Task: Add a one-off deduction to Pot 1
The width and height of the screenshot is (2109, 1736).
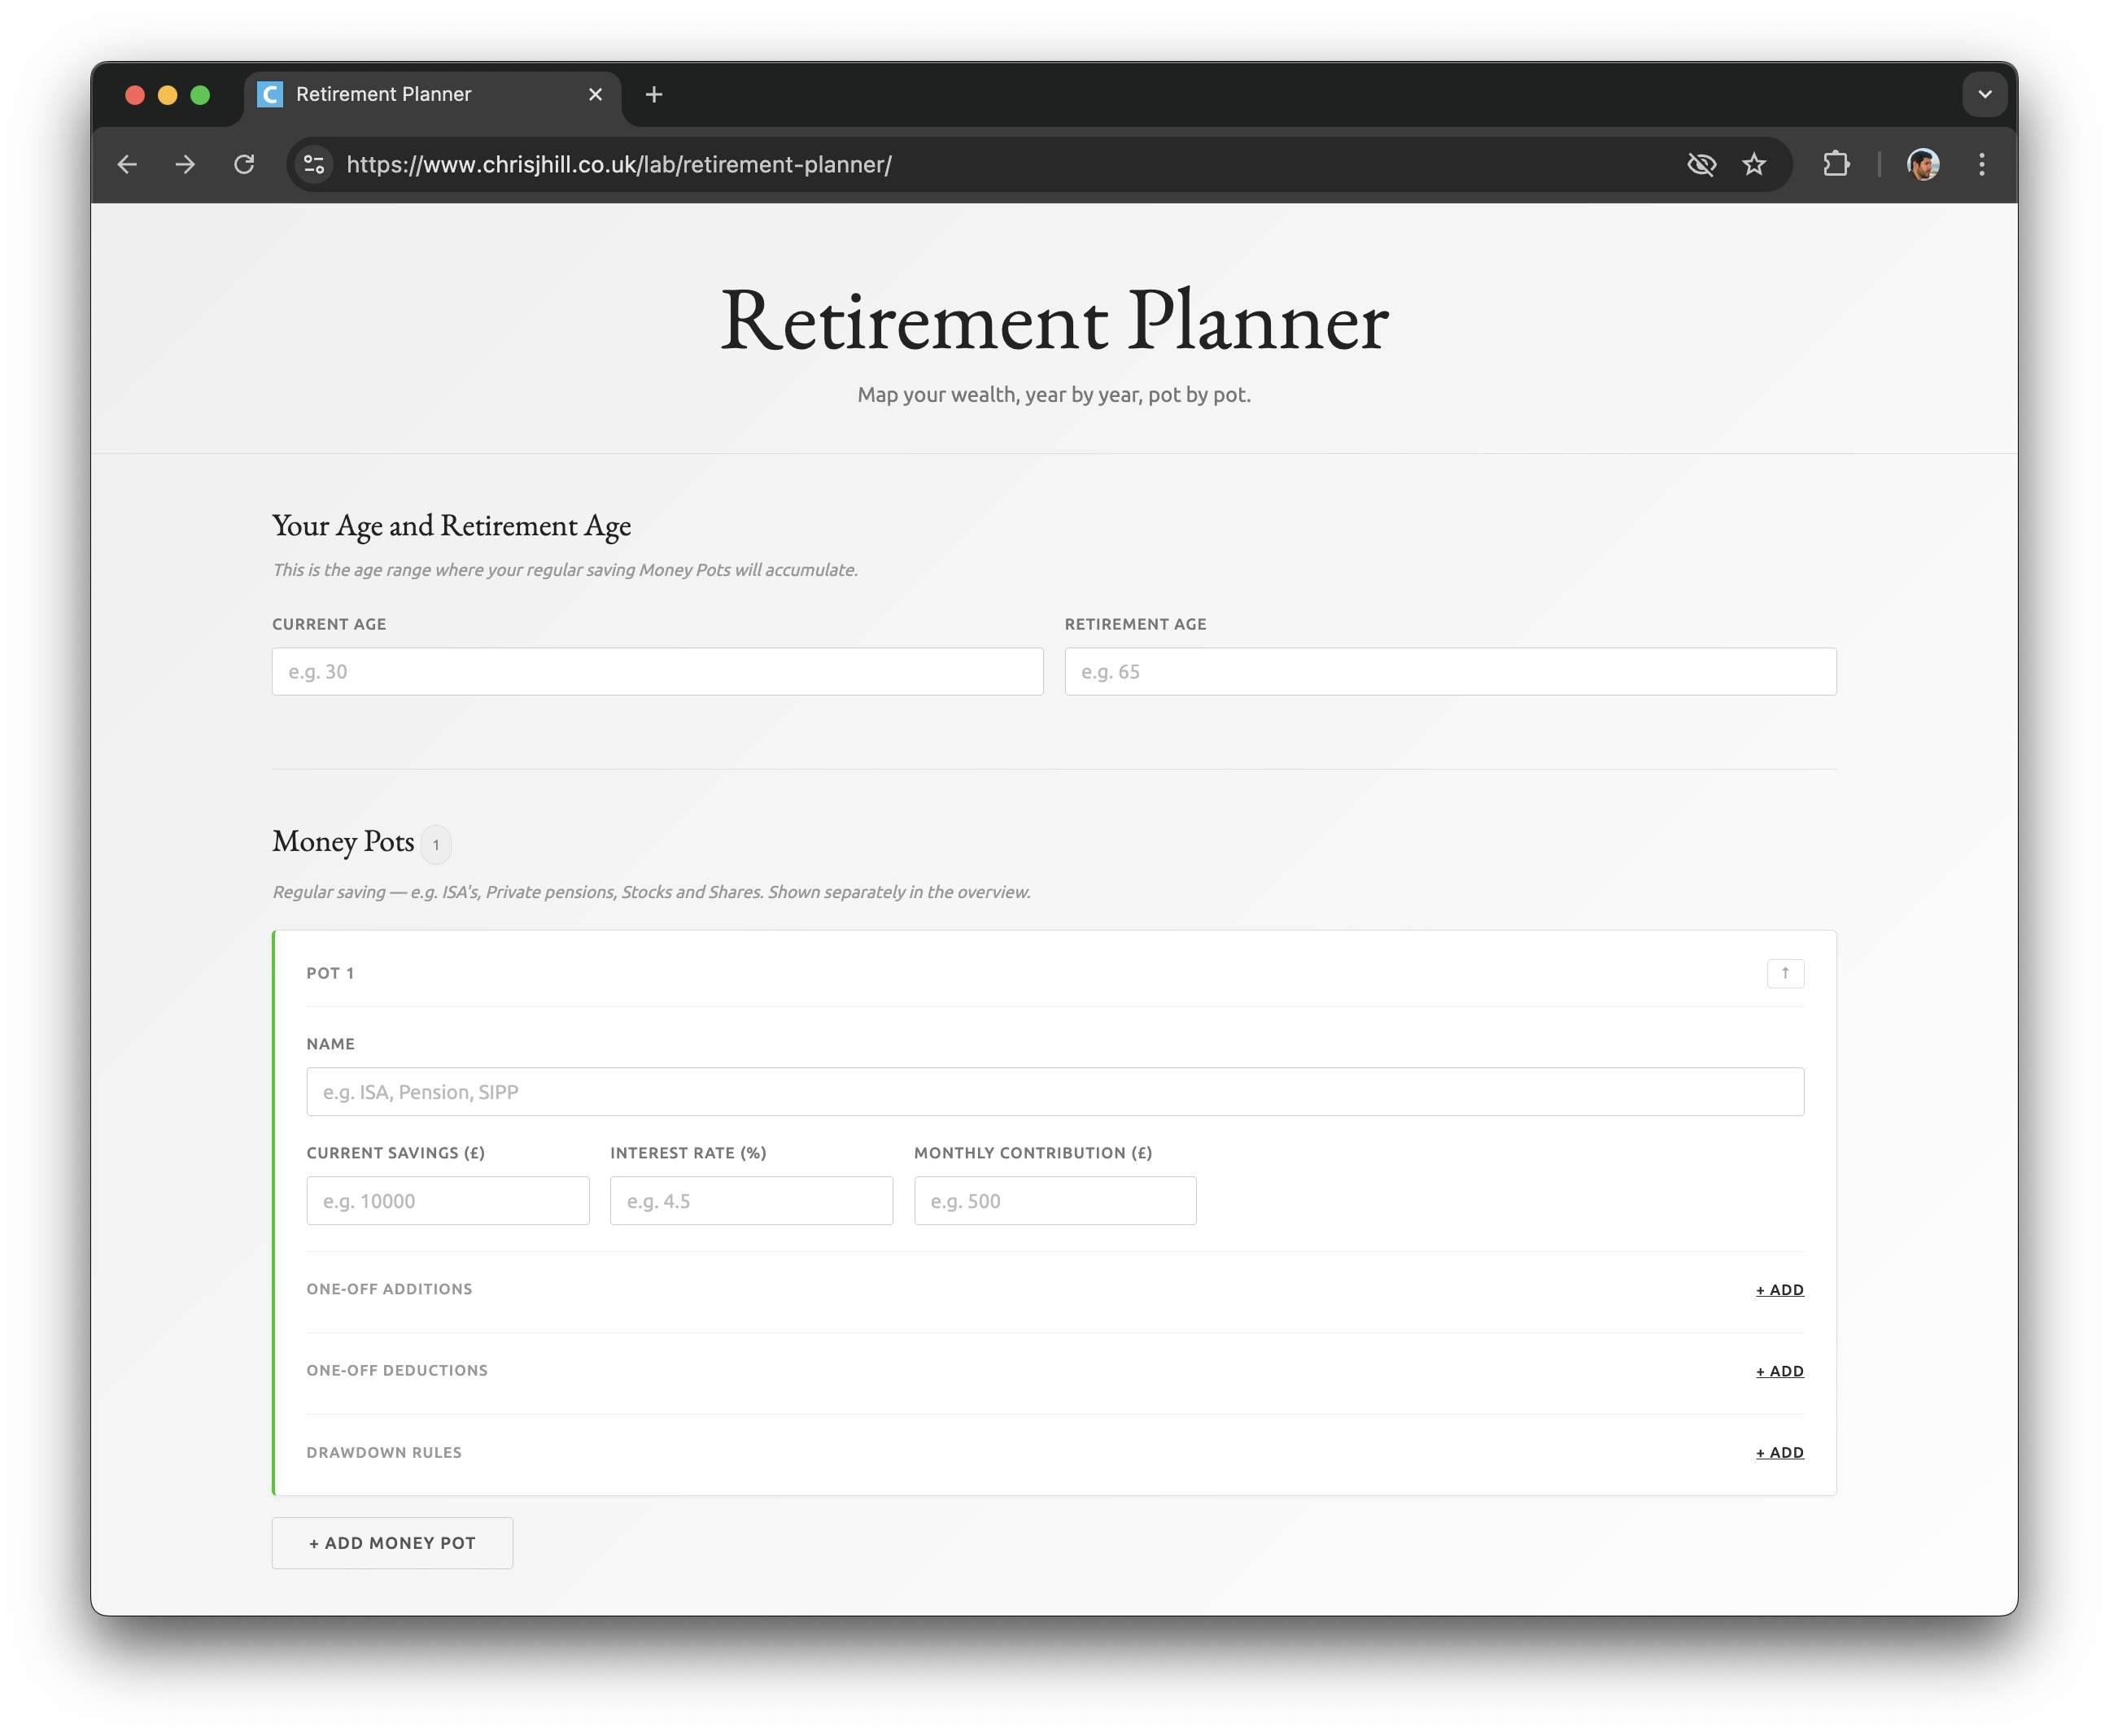Action: point(1779,1371)
